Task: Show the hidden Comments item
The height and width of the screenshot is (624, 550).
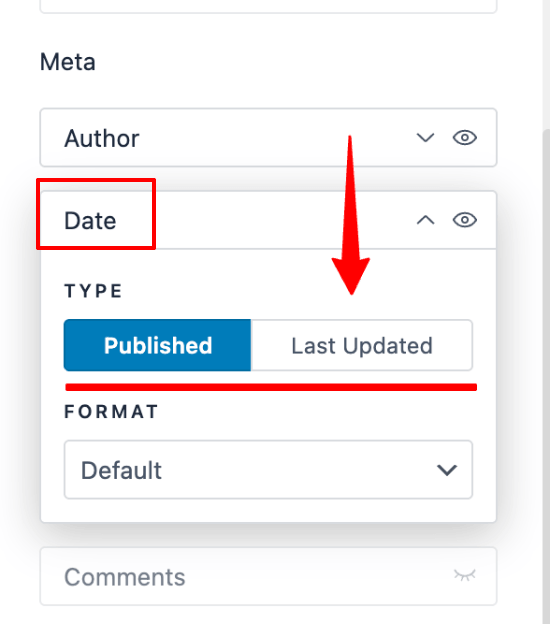Action: pos(464,575)
